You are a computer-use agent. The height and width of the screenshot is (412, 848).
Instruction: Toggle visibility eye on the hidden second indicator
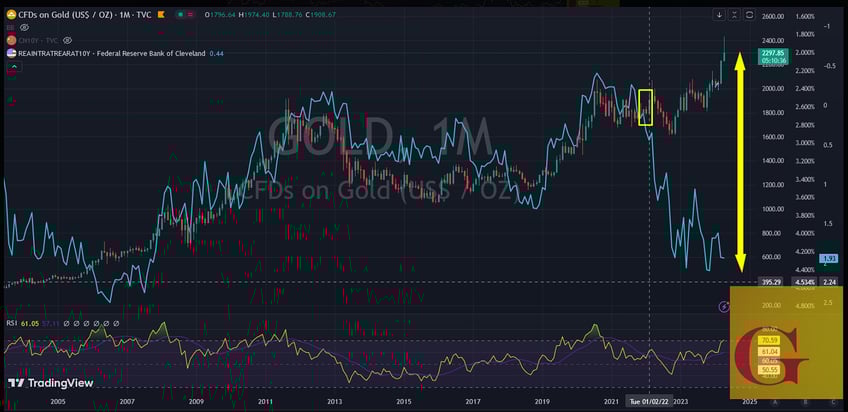click(x=23, y=28)
